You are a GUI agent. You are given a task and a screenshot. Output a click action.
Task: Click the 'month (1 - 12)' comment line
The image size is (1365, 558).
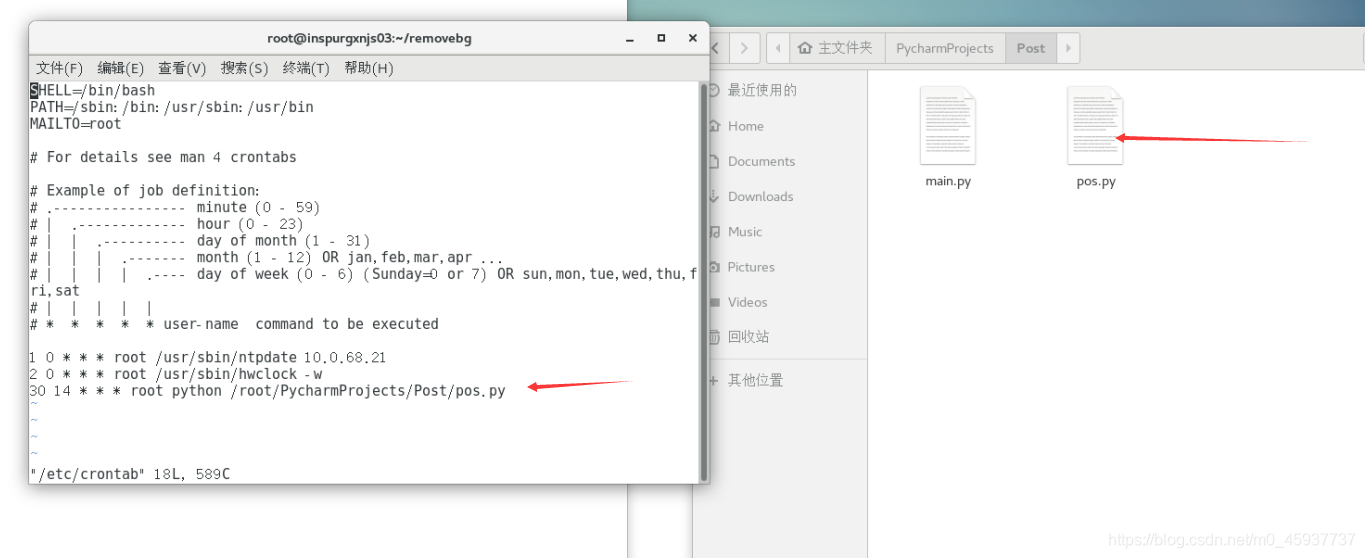[267, 257]
